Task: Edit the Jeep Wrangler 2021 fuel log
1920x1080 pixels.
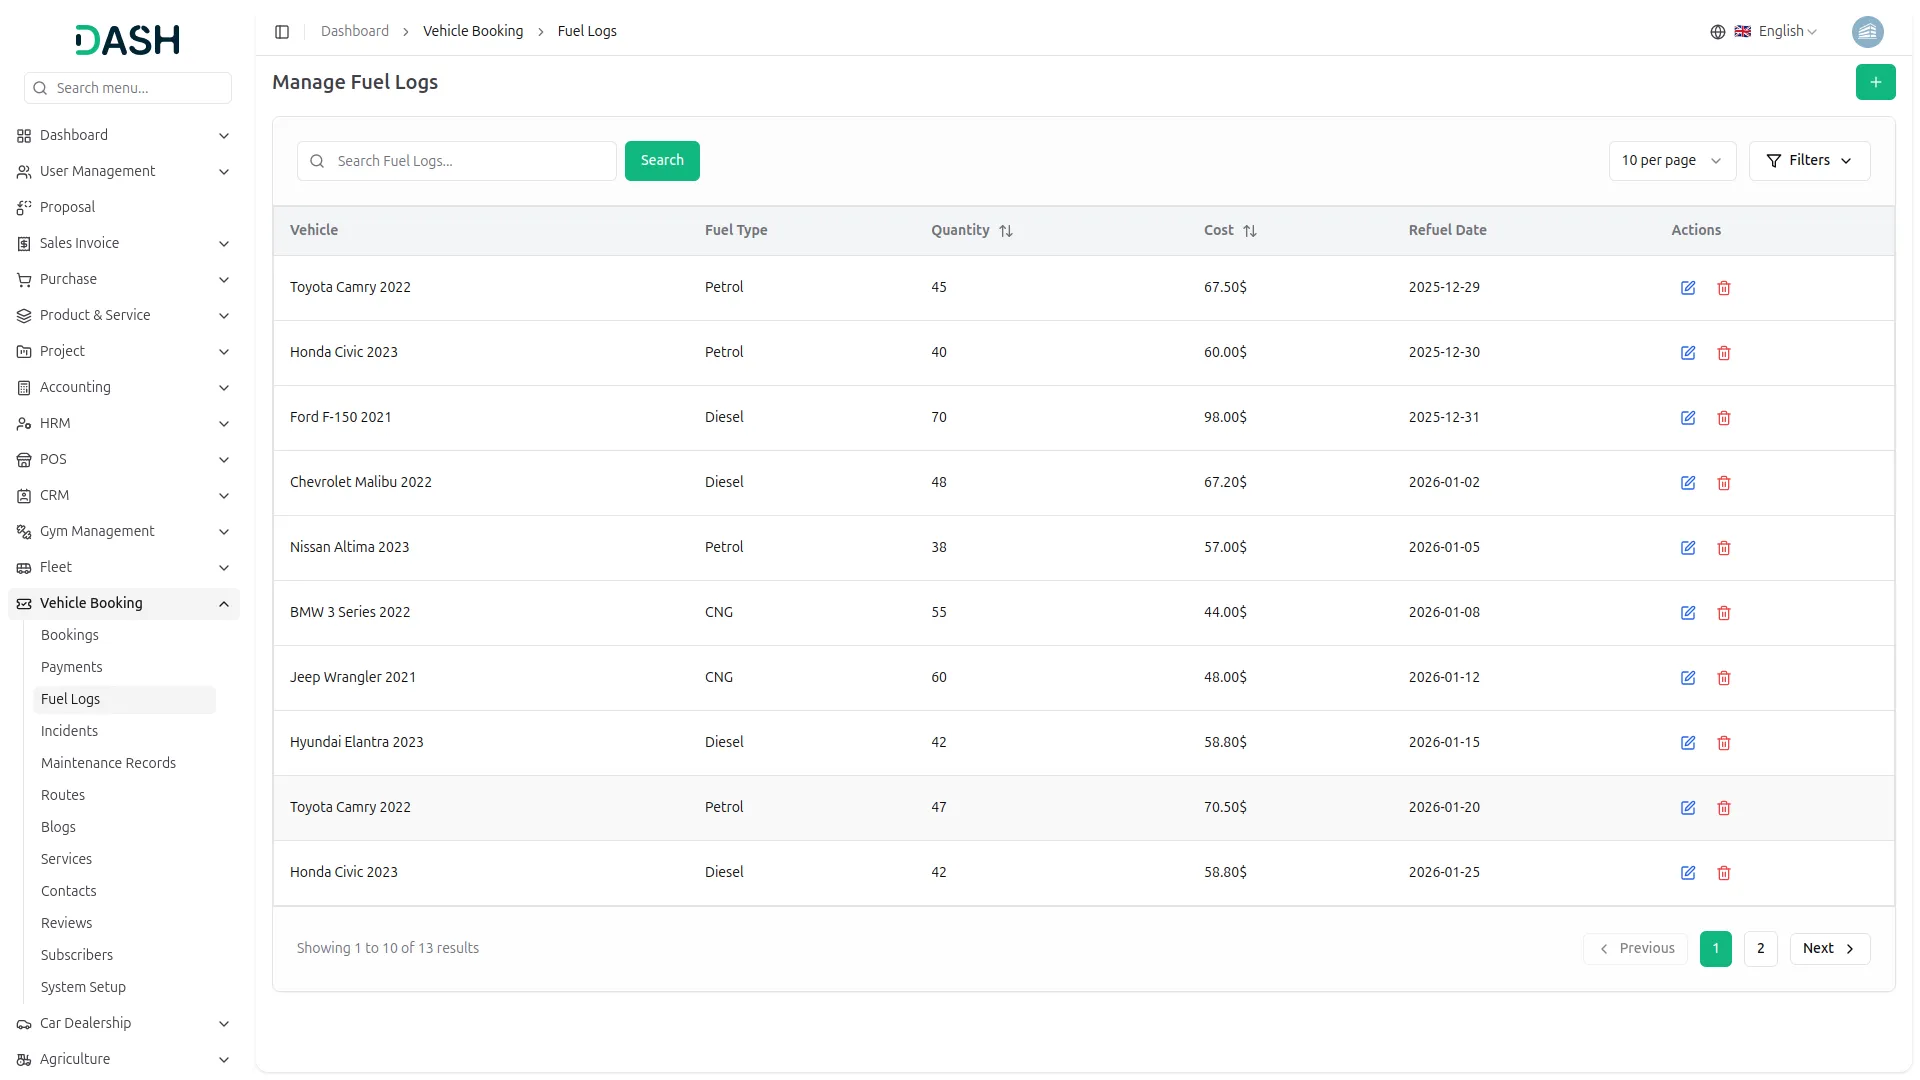Action: tap(1688, 678)
